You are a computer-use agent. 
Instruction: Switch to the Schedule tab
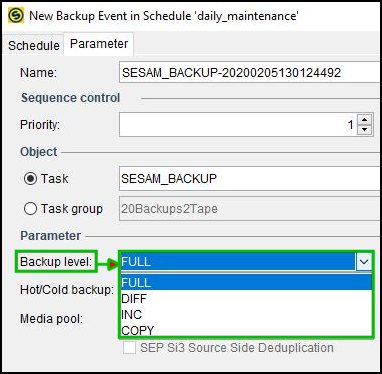pyautogui.click(x=34, y=45)
